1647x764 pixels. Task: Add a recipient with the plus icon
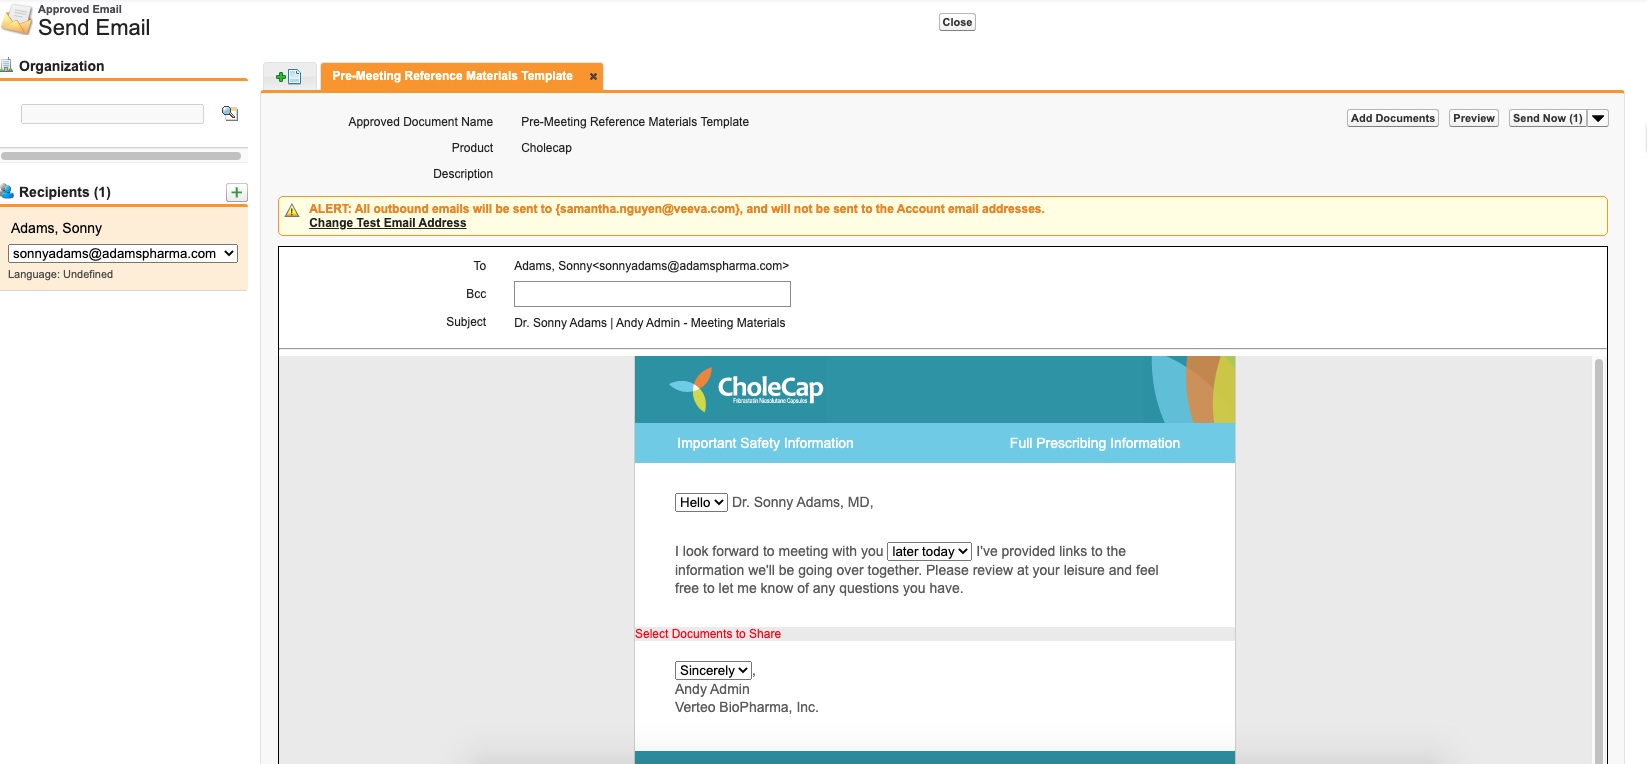click(x=237, y=192)
